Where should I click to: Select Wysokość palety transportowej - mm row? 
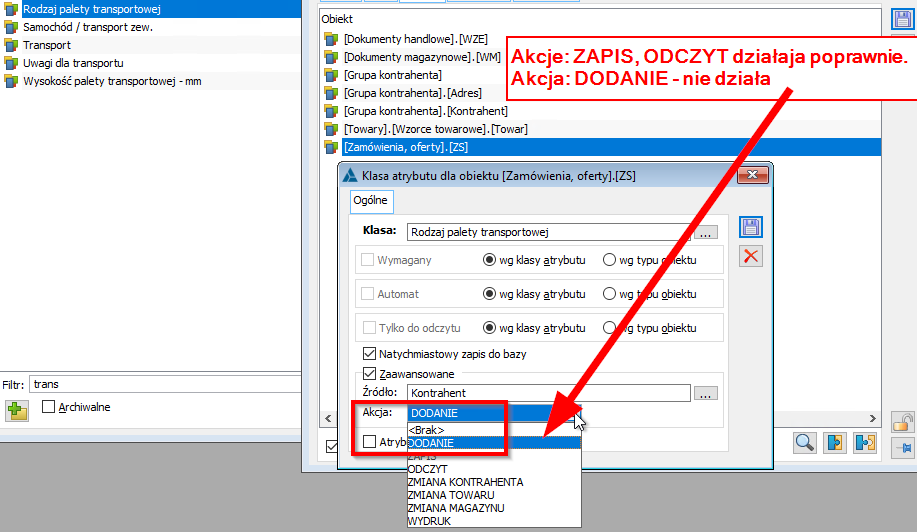pos(151,81)
